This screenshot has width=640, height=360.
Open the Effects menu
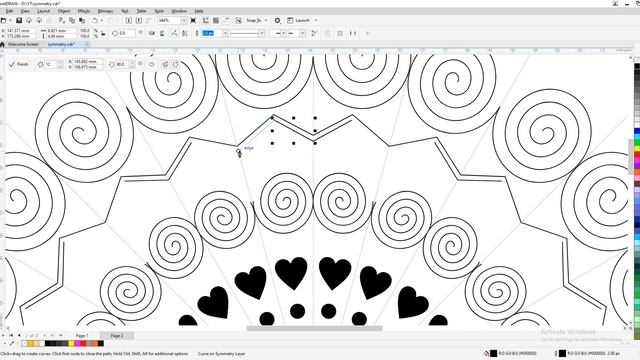click(x=84, y=11)
